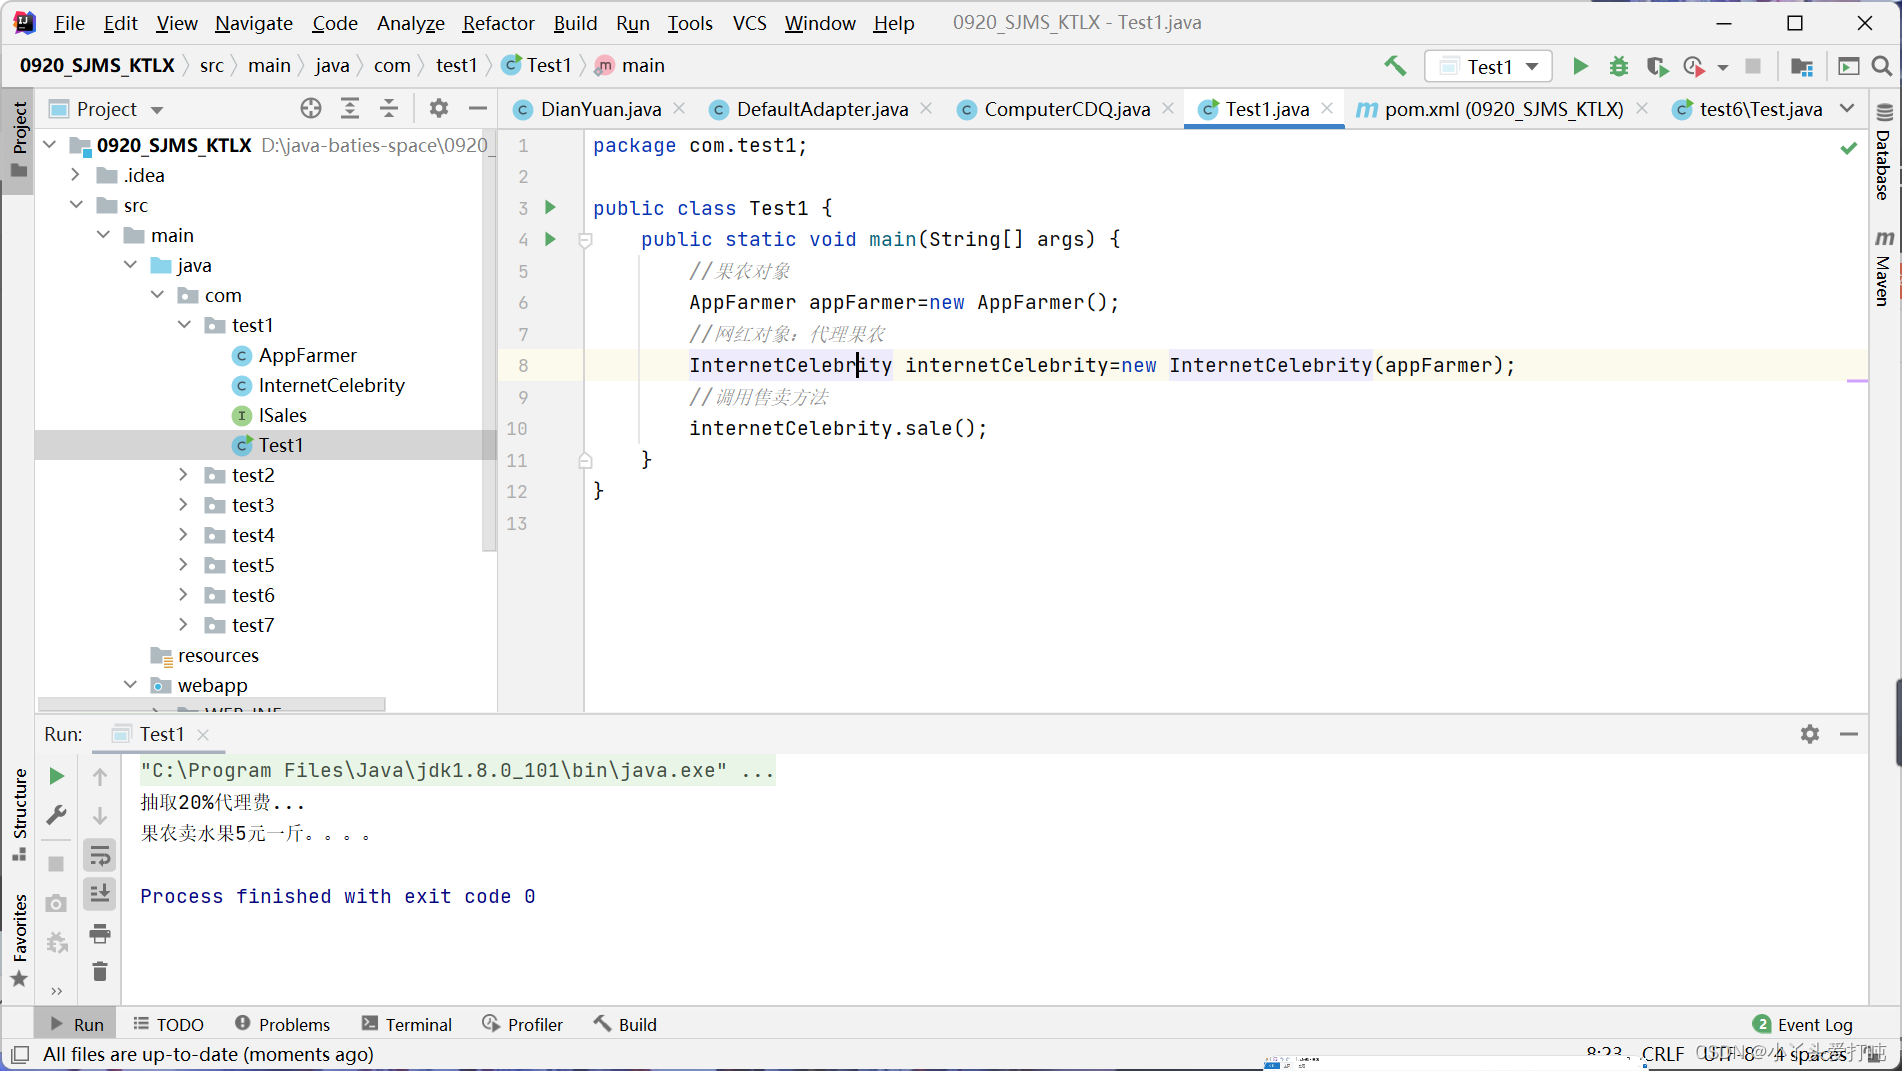Open Project panel settings gear

(439, 108)
